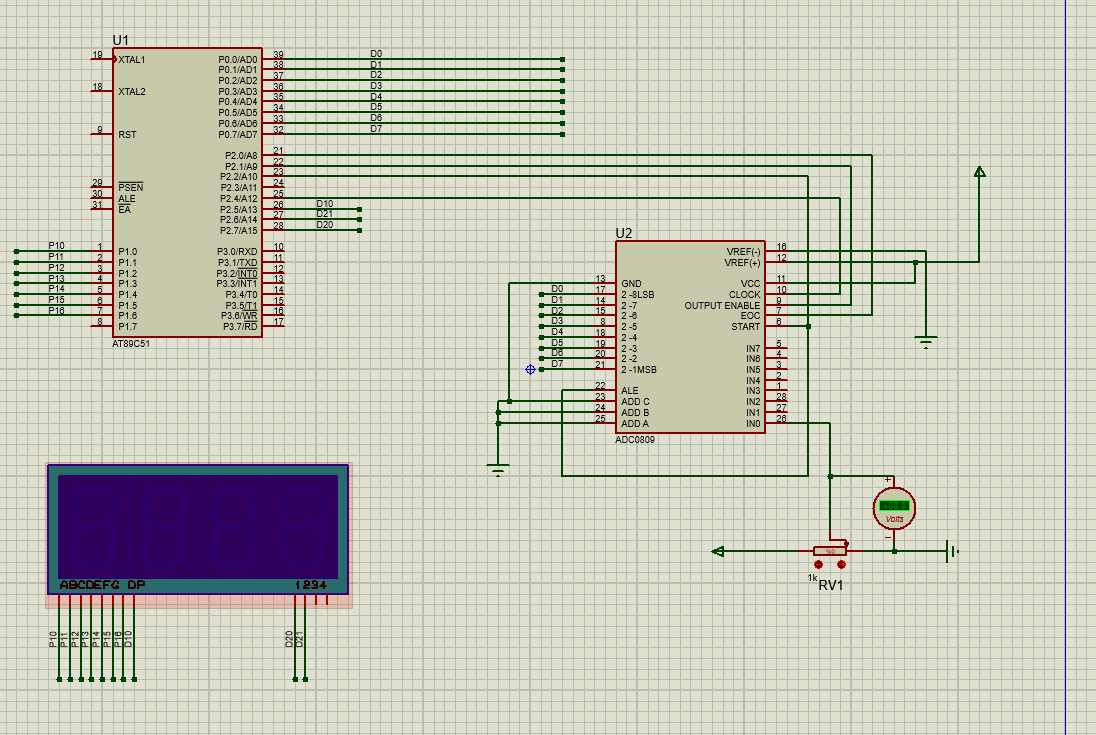Select the AT89C51 microcontroller body
Viewport: 1096px width, 735px height.
187,192
